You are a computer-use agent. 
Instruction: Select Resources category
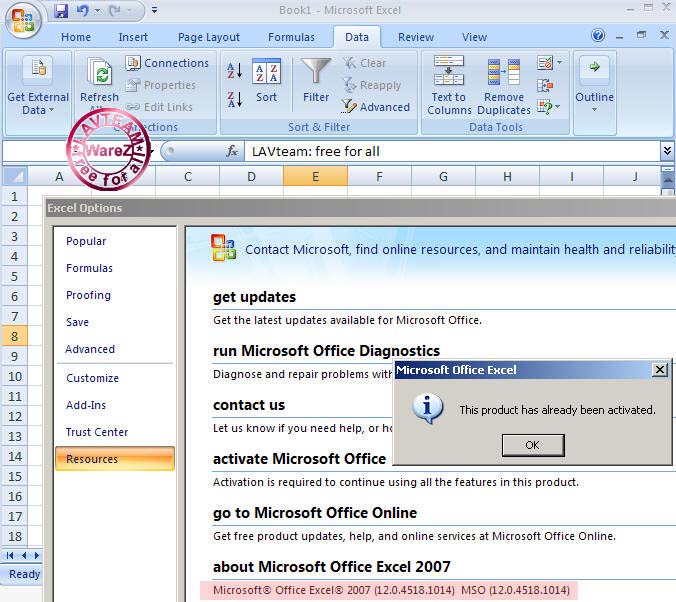tap(115, 459)
